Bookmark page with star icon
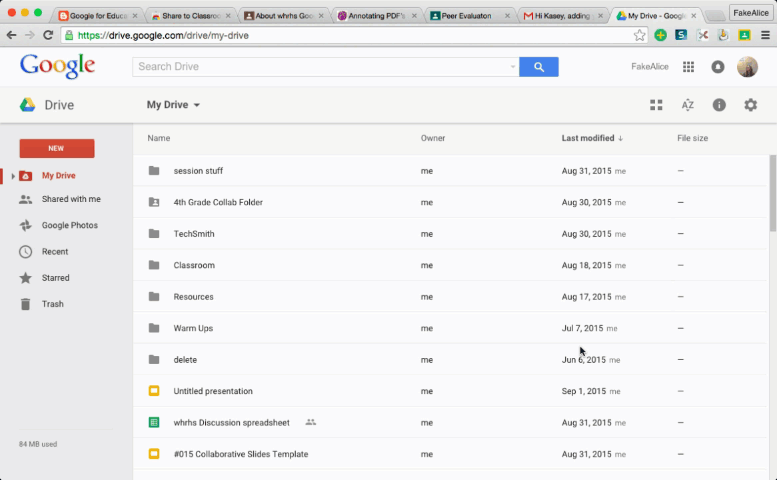 tap(640, 35)
